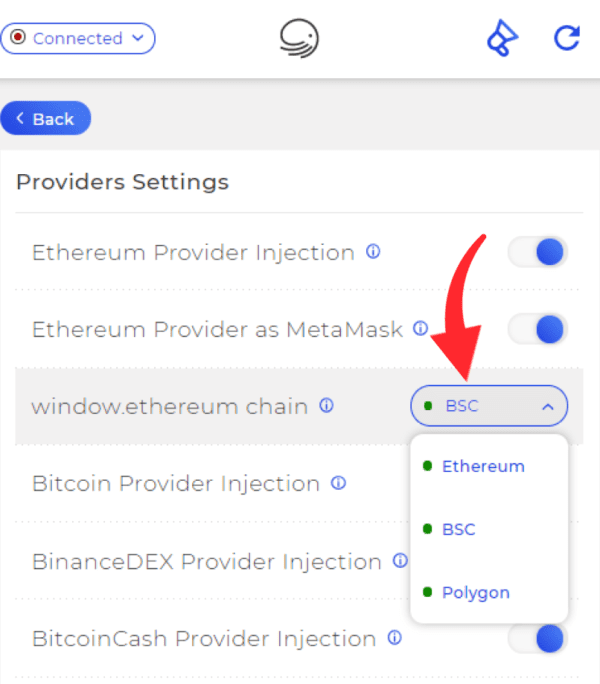Open info icon next to window.ethereum chain

click(326, 405)
